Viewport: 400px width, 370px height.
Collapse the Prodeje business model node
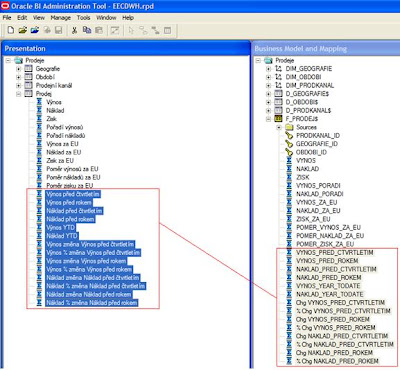tap(258, 60)
